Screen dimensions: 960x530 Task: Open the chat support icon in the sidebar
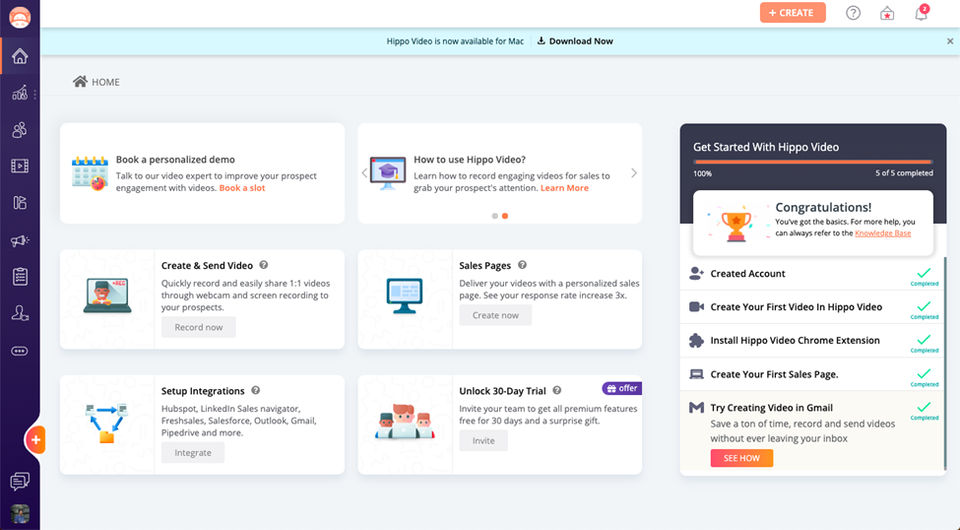click(x=20, y=482)
